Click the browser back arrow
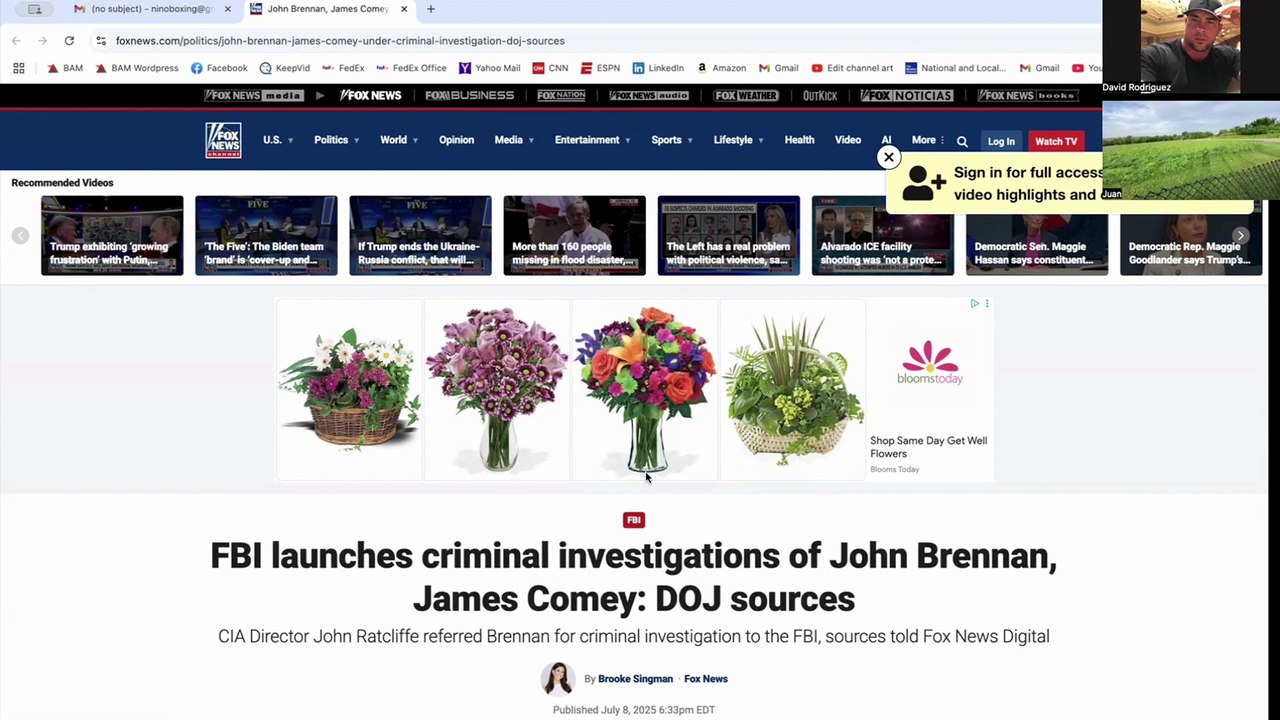Image resolution: width=1280 pixels, height=720 pixels. pos(16,40)
